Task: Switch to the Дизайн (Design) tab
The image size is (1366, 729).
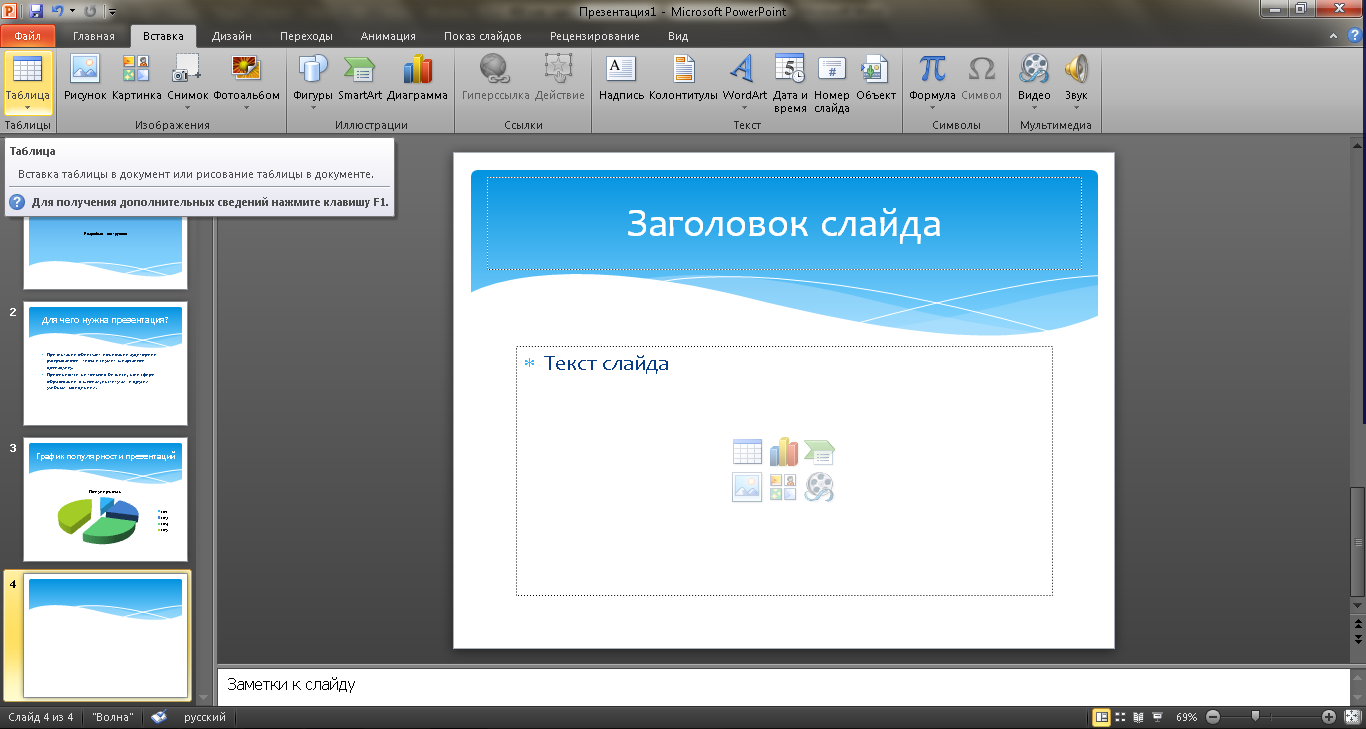Action: [231, 36]
